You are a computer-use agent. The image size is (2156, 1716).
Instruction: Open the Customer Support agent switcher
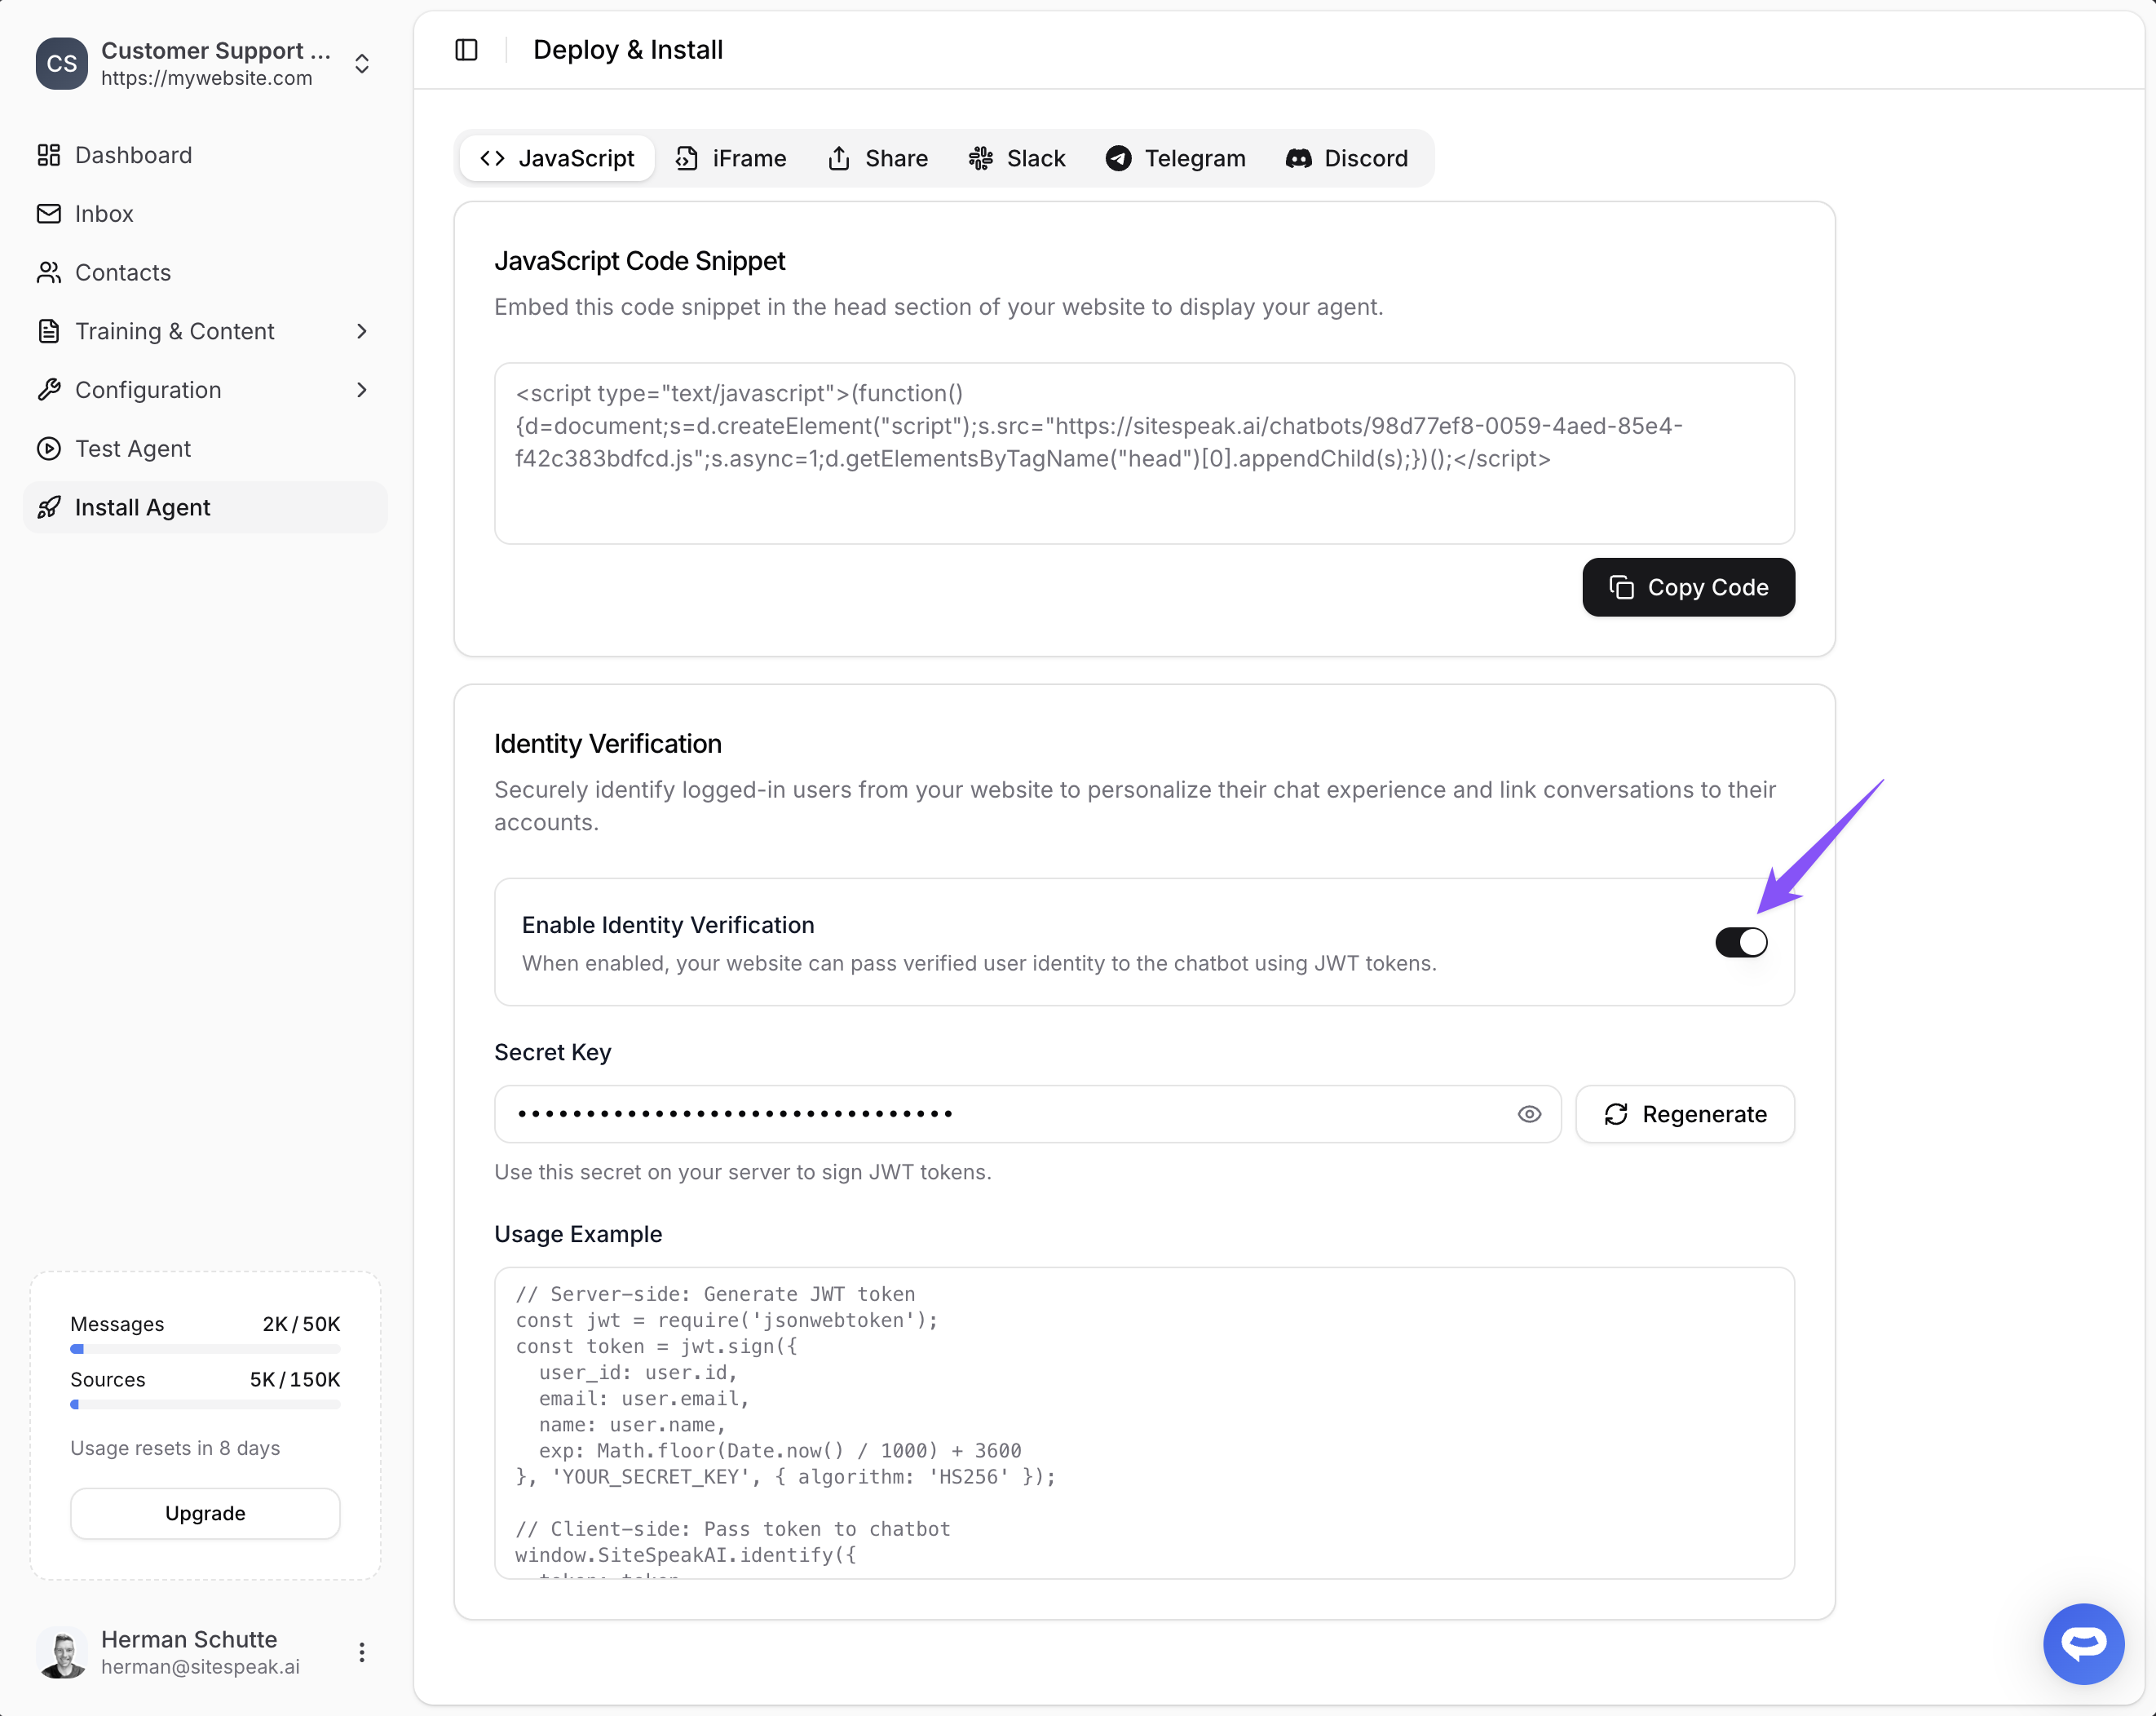362,64
